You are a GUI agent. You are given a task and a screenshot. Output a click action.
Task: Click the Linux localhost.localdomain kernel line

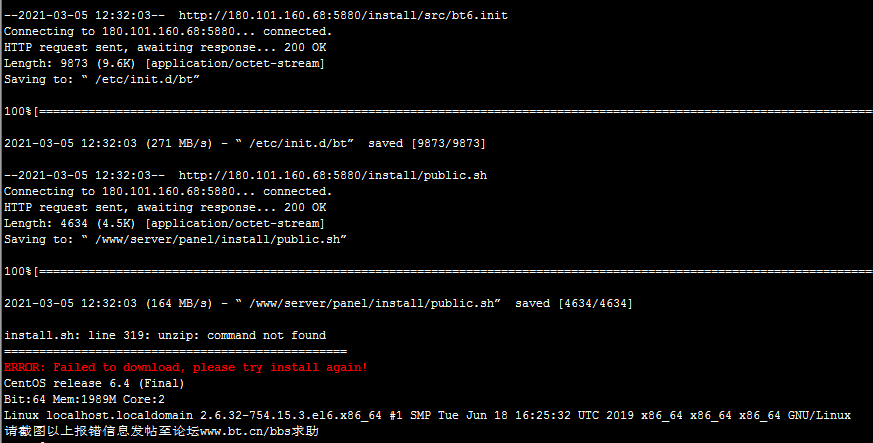pyautogui.click(x=428, y=415)
